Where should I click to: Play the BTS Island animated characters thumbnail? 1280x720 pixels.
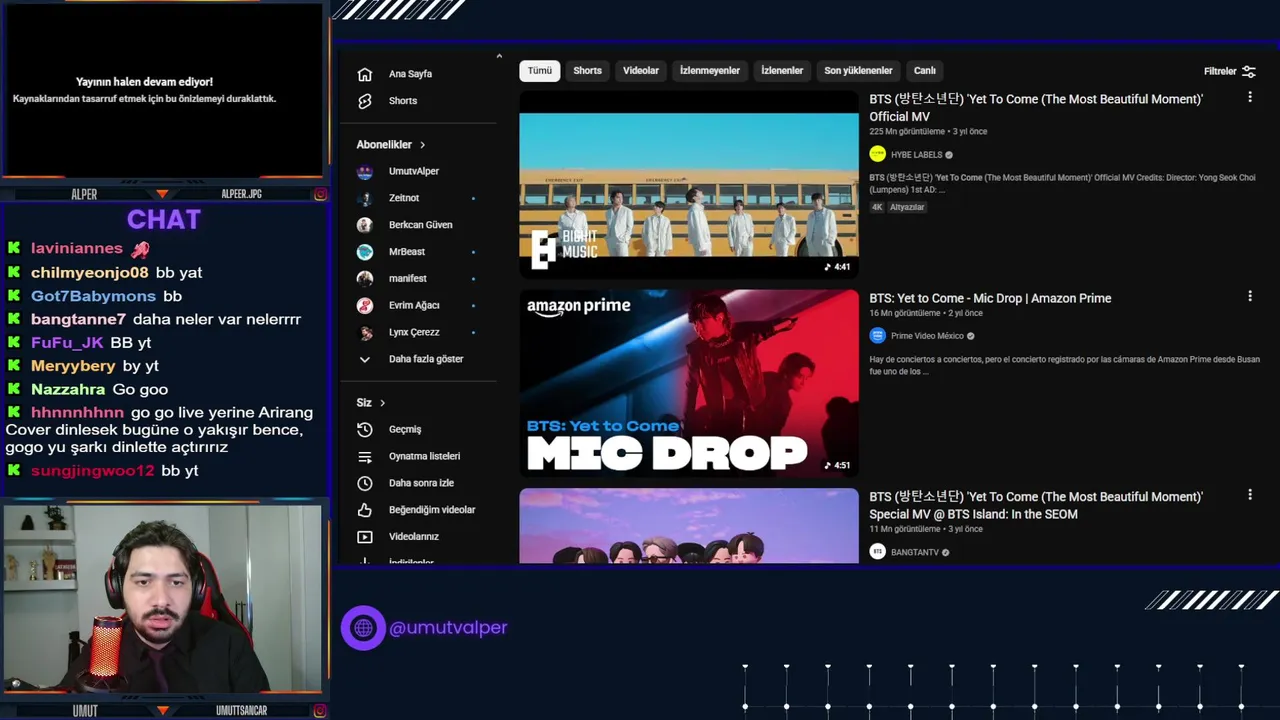click(x=689, y=526)
